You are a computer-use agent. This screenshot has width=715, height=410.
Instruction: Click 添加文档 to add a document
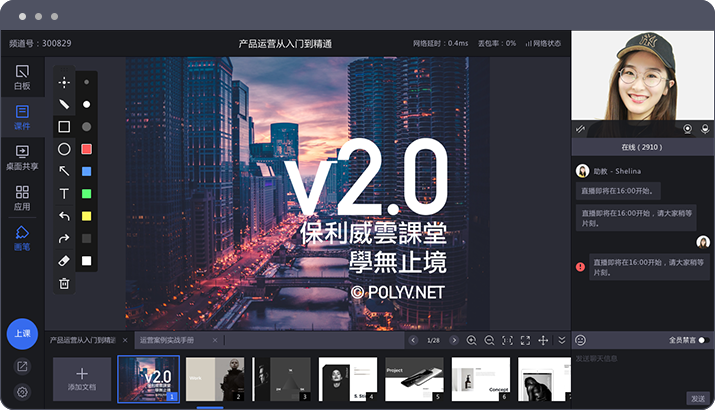(82, 379)
